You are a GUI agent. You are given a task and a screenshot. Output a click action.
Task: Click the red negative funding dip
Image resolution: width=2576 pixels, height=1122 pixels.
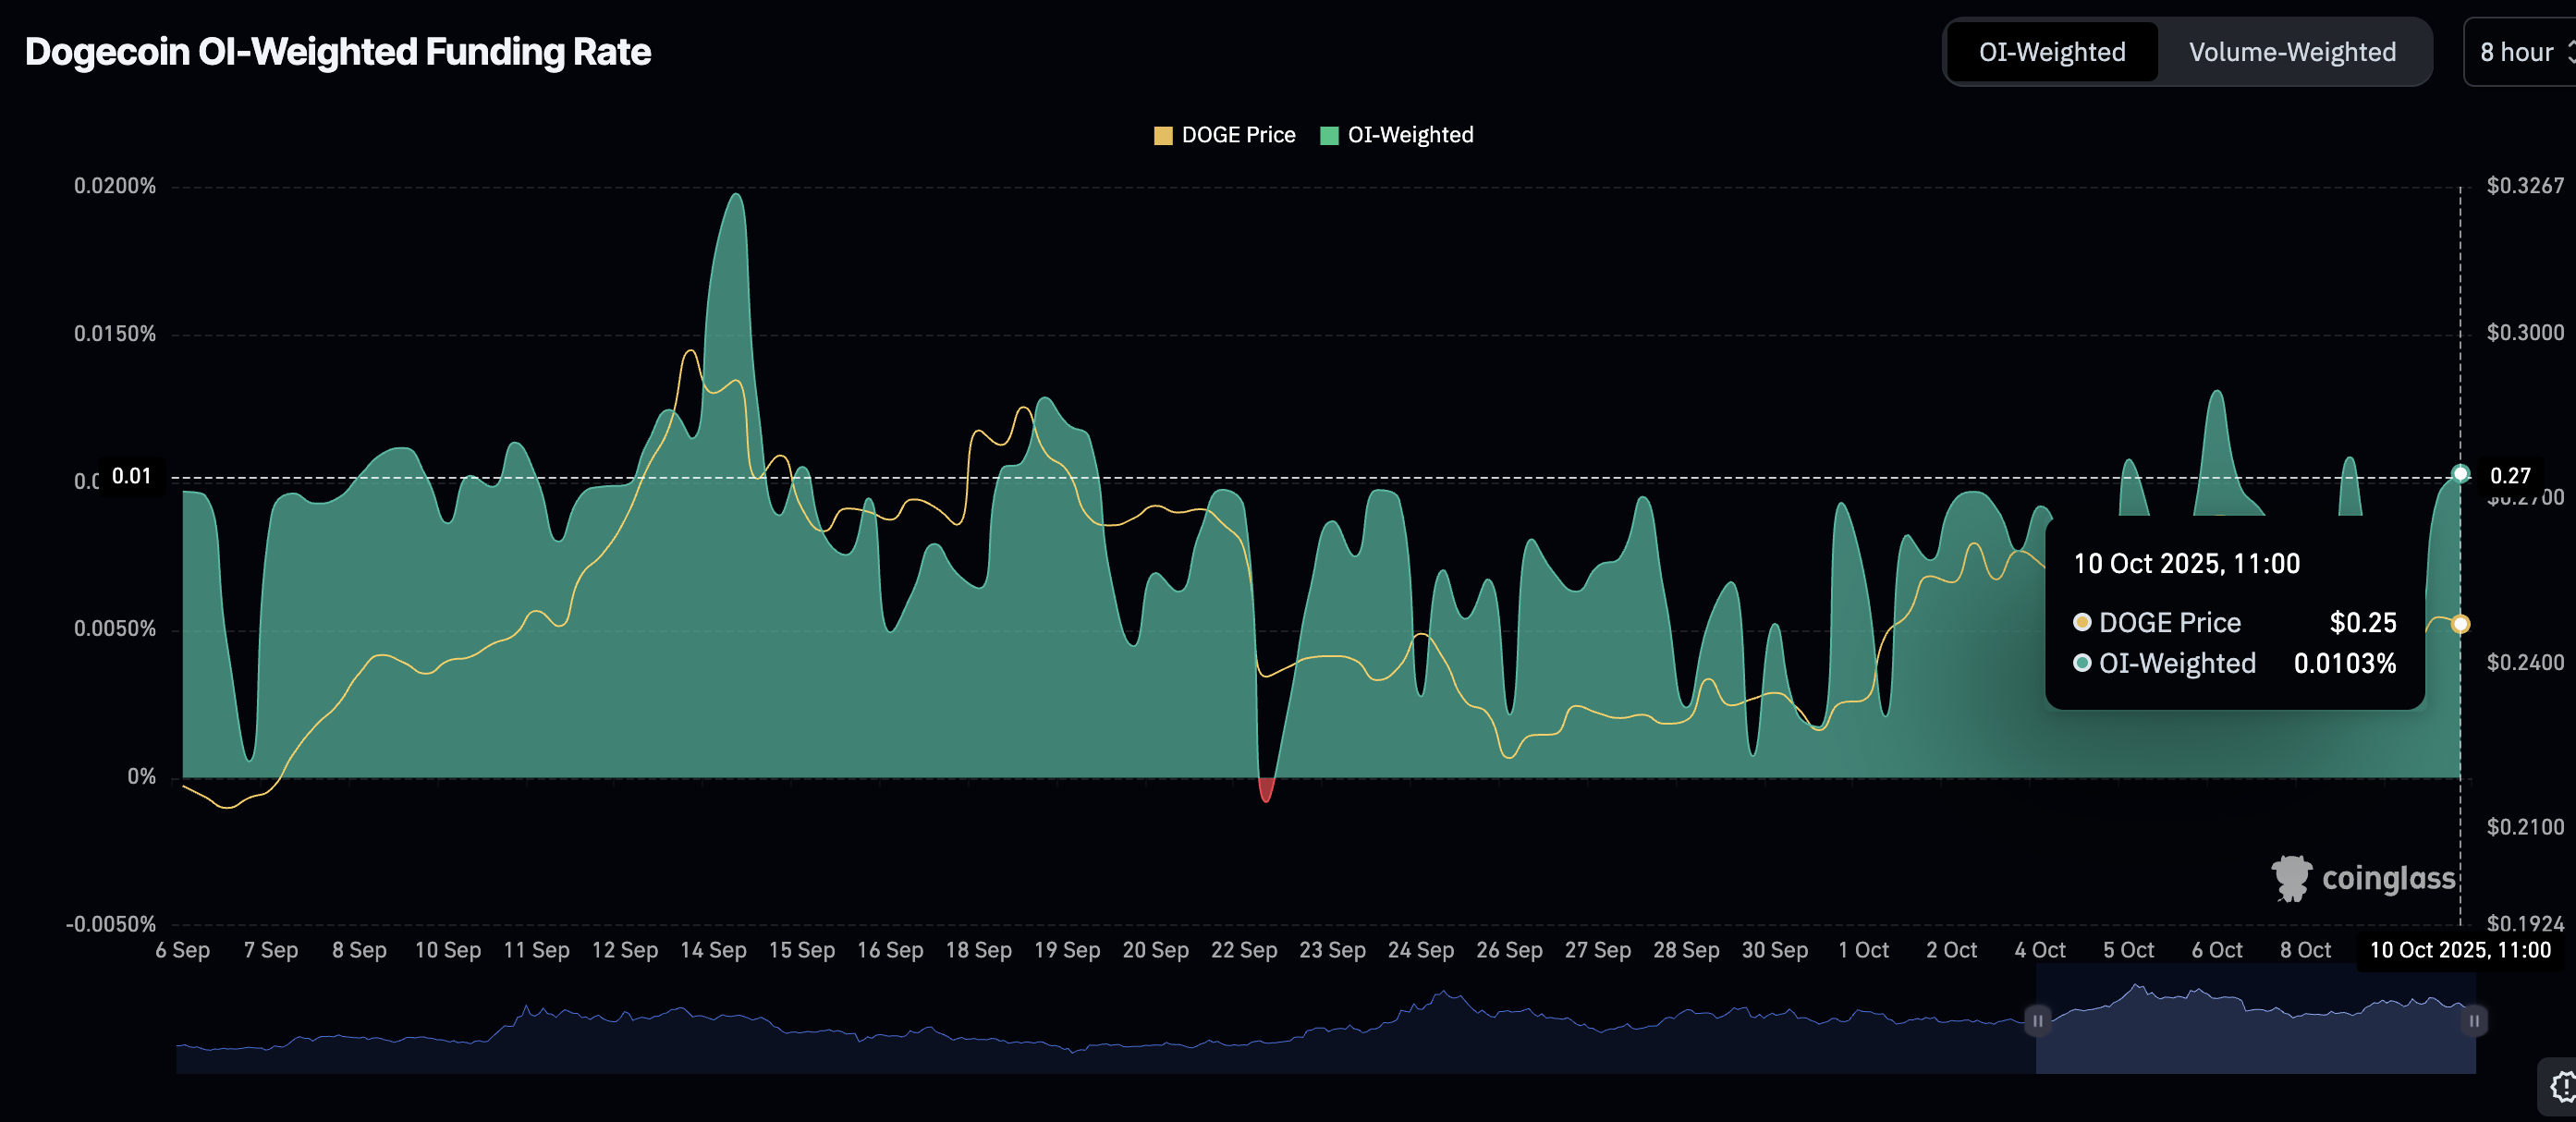[x=1266, y=790]
